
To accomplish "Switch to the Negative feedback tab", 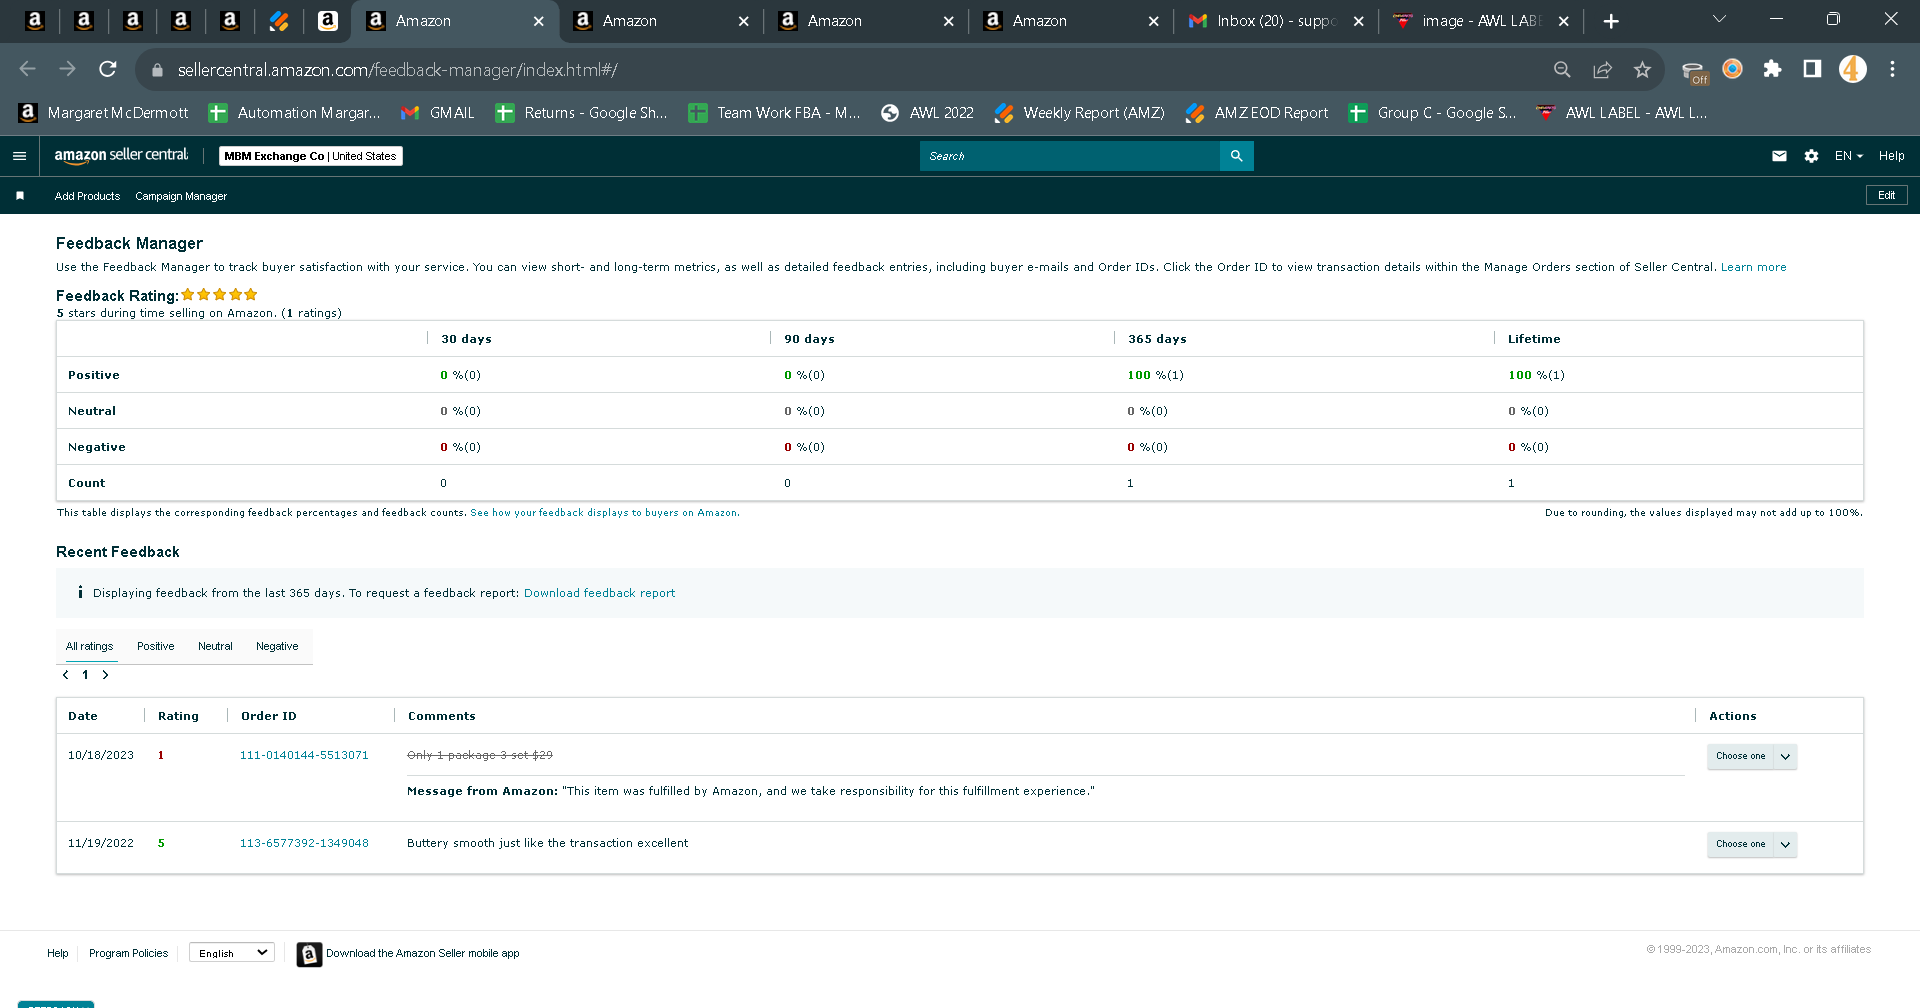I will click(x=277, y=647).
